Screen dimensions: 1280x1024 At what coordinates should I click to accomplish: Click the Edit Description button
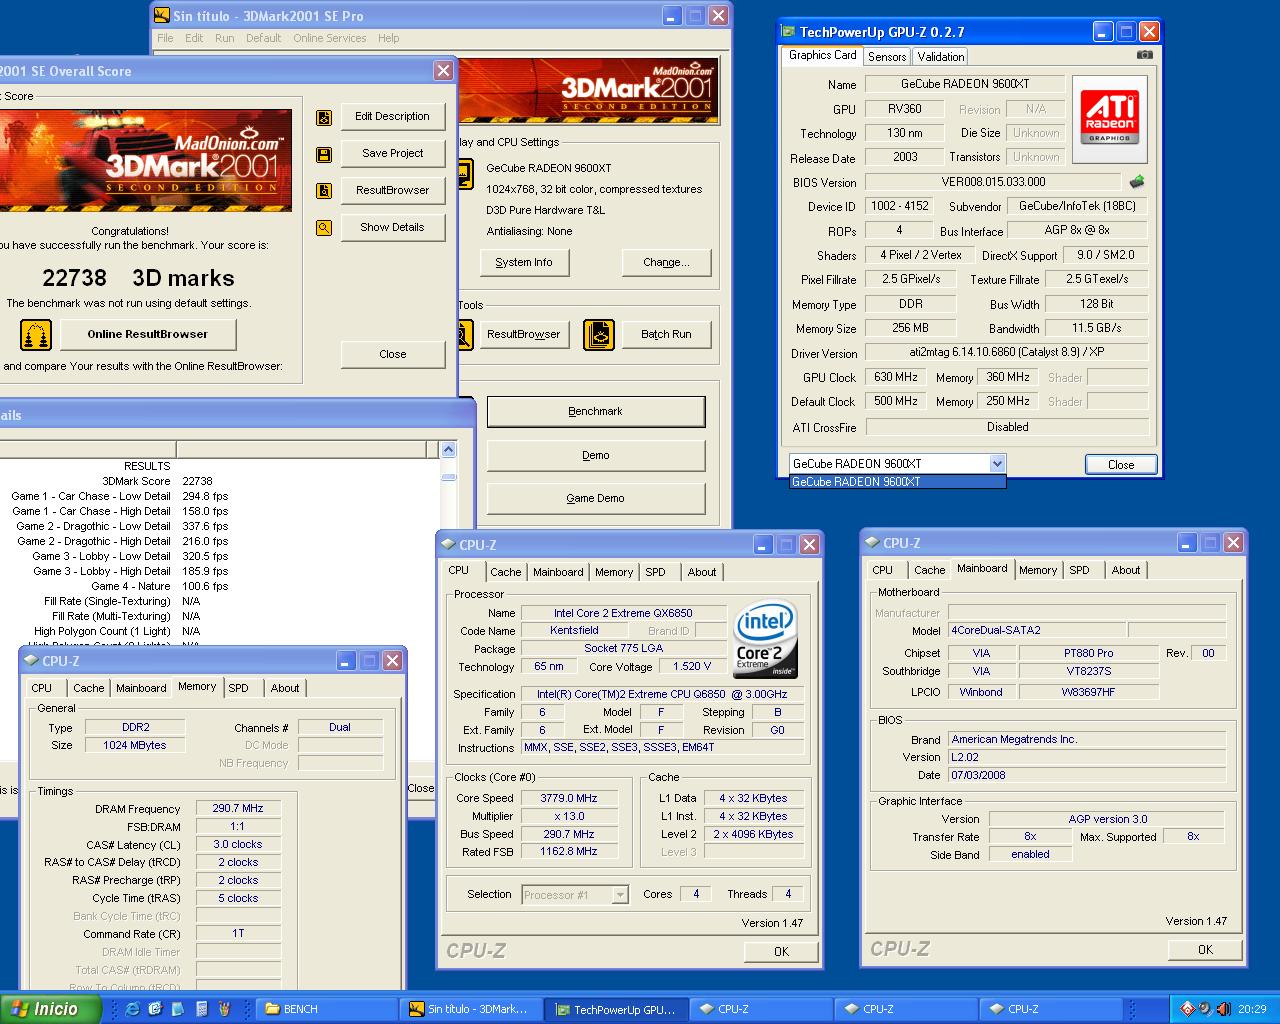pos(392,117)
